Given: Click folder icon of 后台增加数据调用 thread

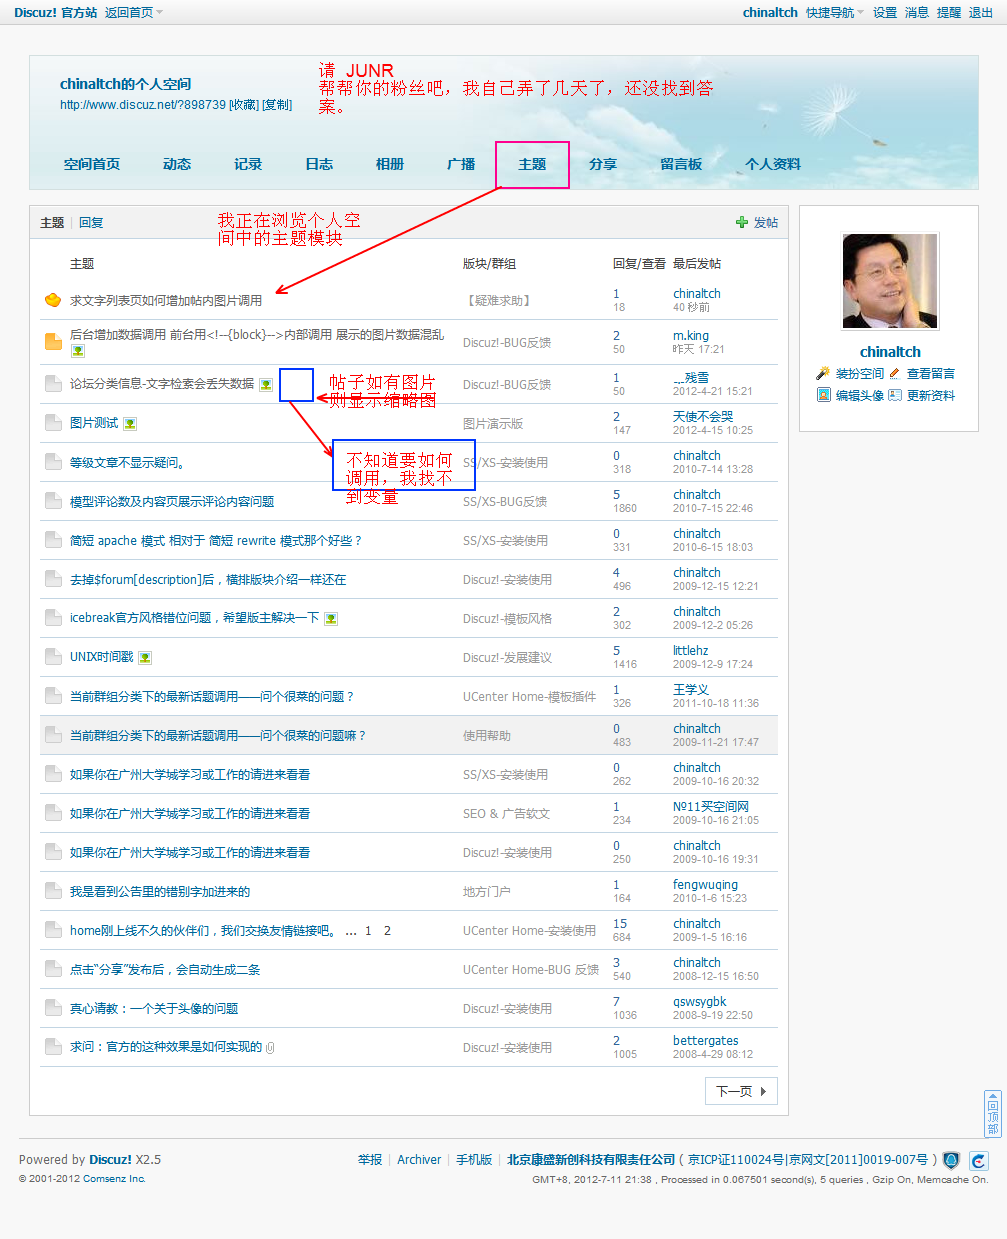Looking at the screenshot, I should pos(53,341).
